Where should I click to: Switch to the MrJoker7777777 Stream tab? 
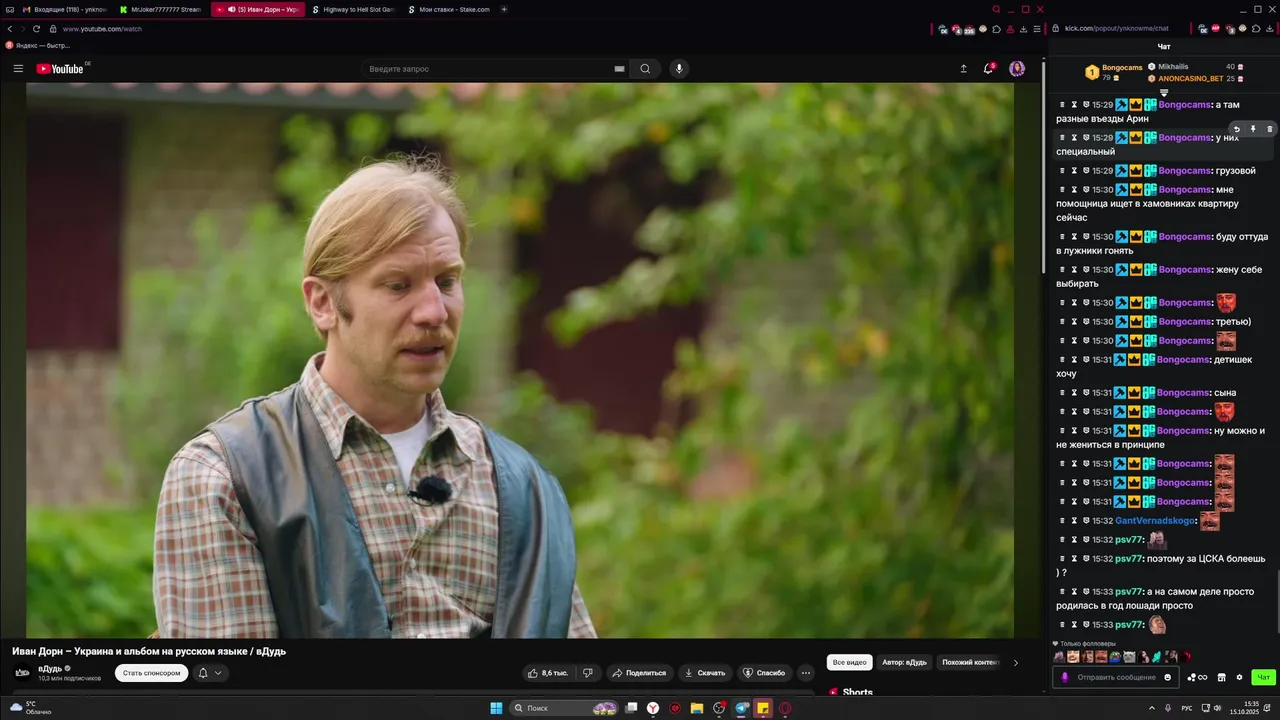tap(160, 9)
